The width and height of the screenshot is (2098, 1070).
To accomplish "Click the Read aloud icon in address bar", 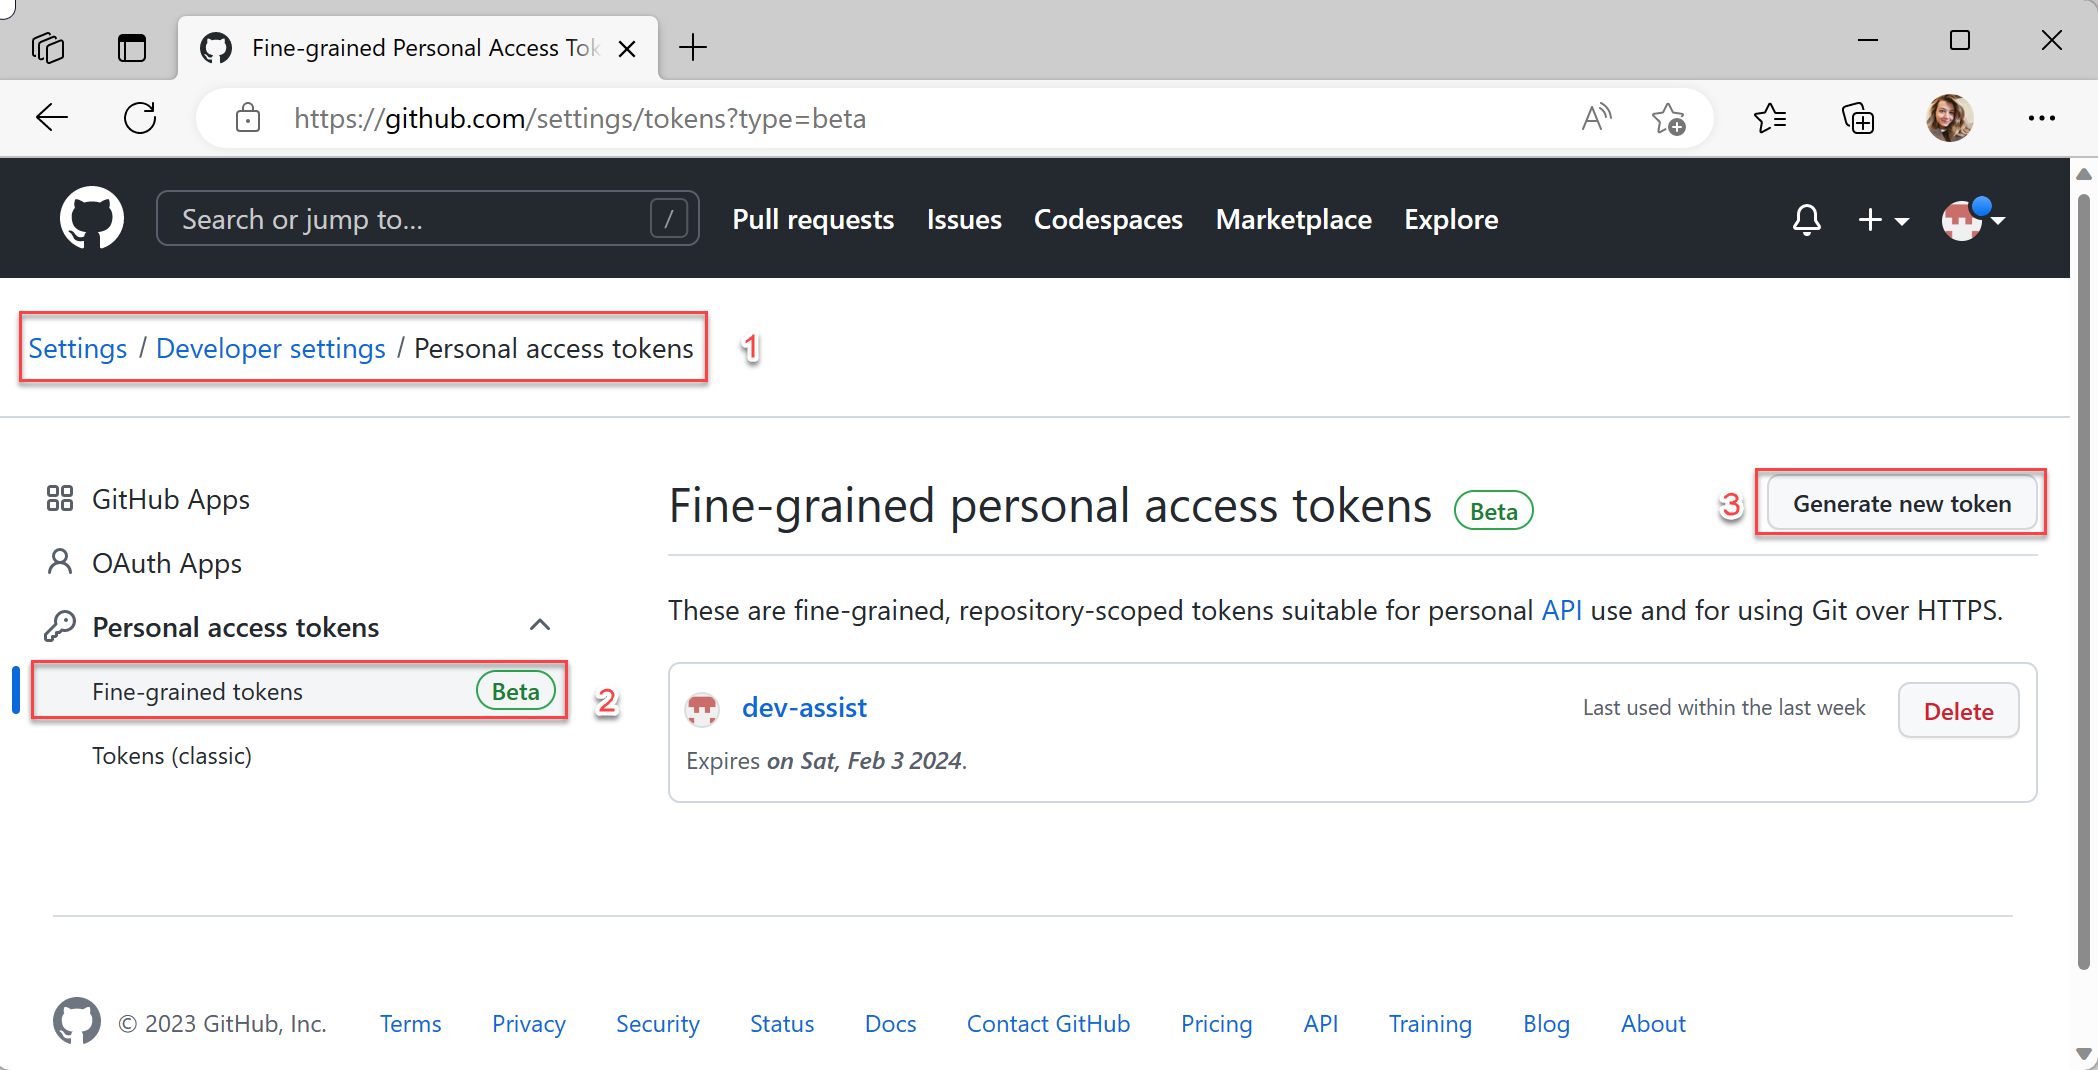I will pyautogui.click(x=1597, y=118).
